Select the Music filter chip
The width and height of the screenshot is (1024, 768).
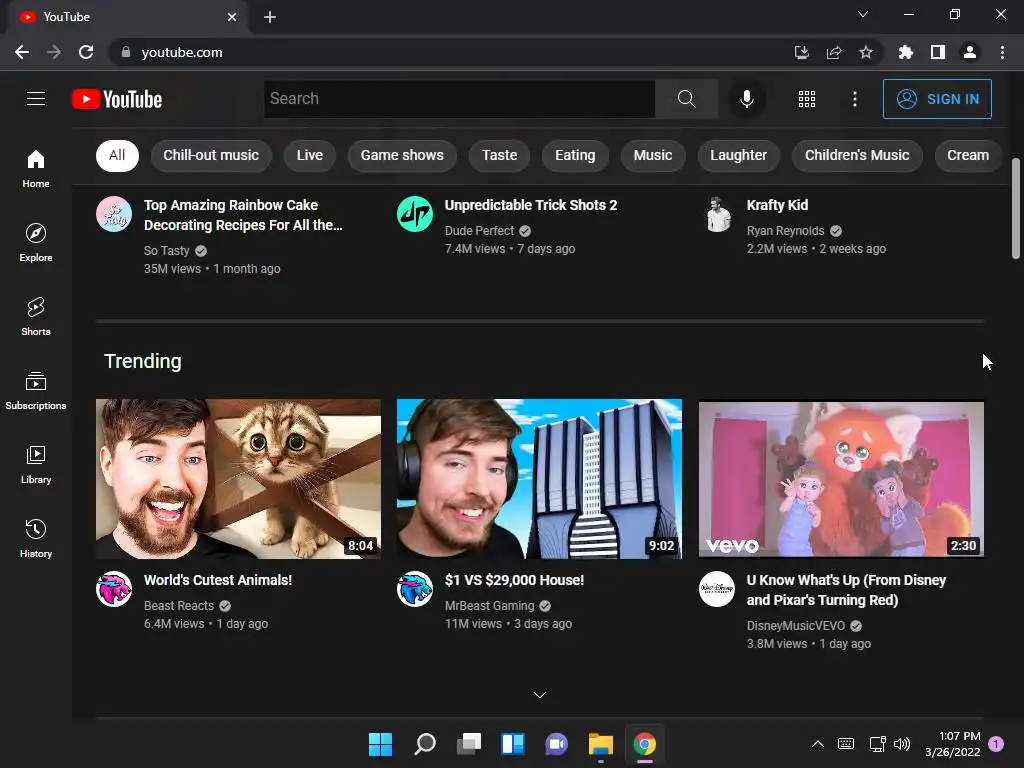(653, 155)
